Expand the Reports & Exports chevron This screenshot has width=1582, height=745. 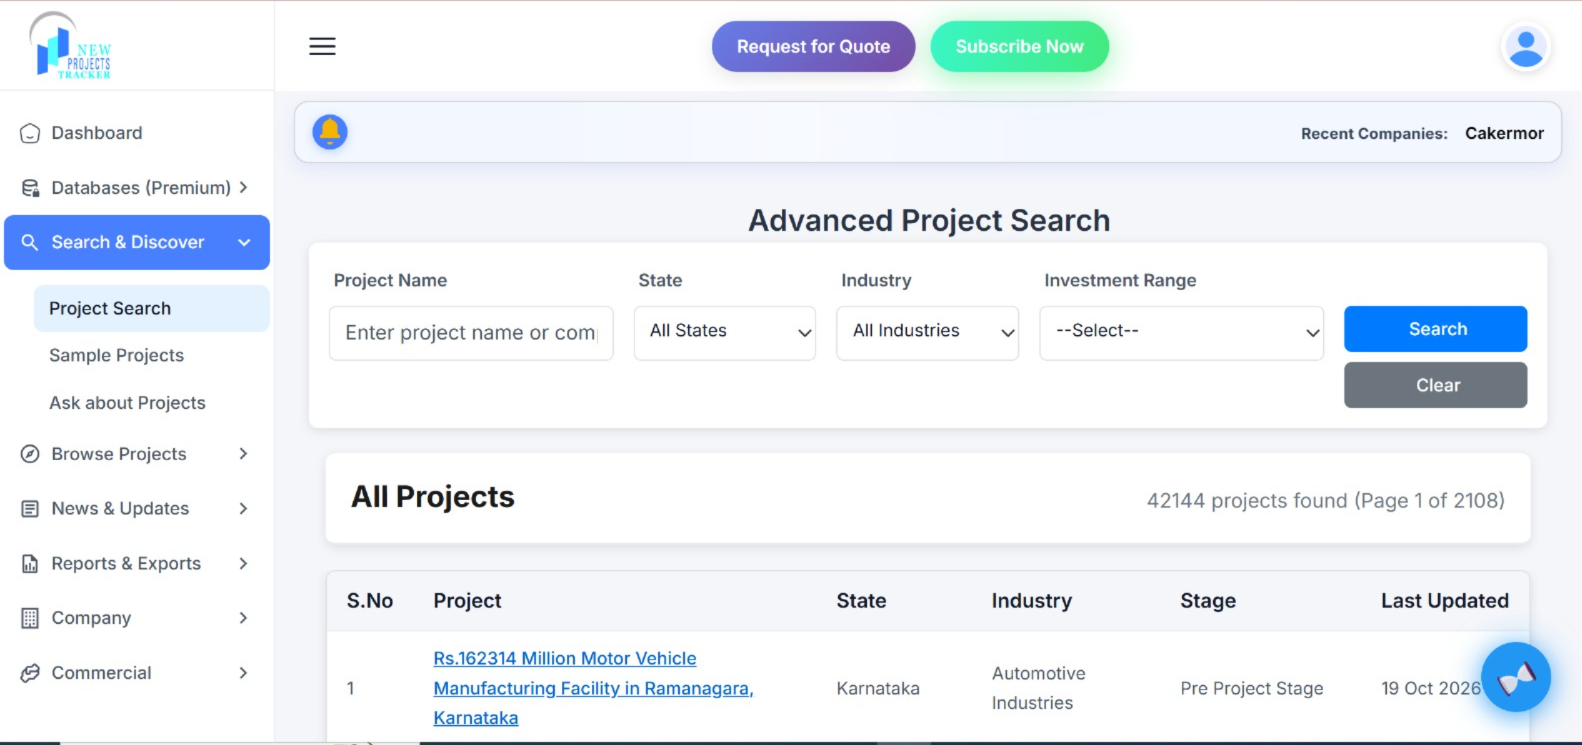[243, 563]
